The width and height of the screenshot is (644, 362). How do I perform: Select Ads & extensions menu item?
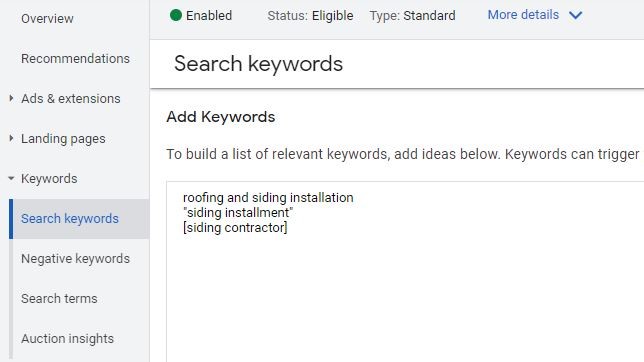coord(71,99)
